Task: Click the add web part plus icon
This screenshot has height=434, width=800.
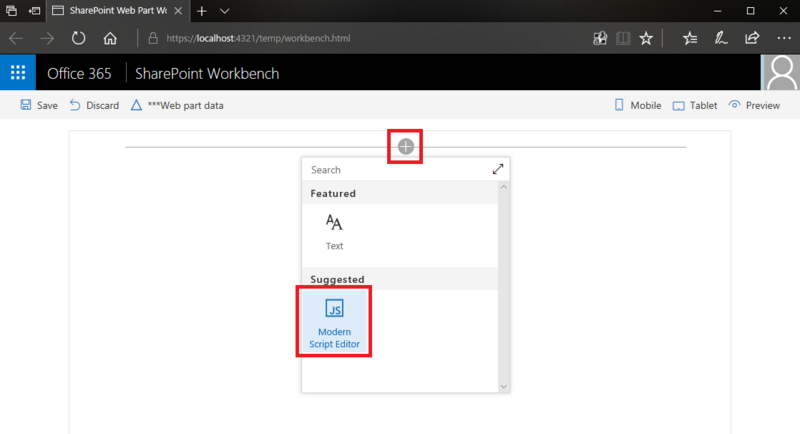Action: pyautogui.click(x=406, y=147)
